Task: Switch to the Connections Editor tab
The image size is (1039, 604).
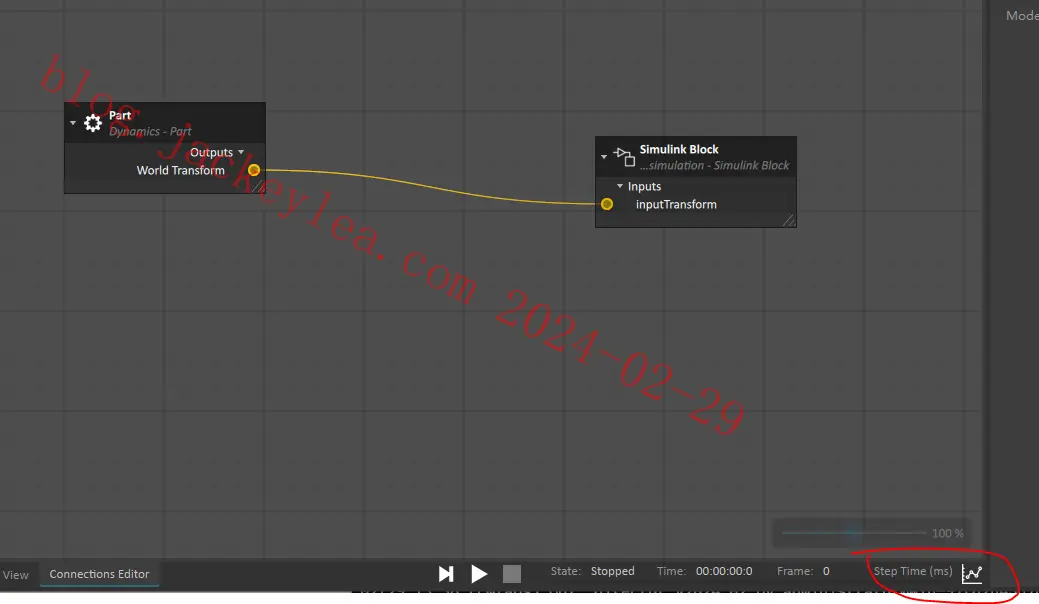Action: [x=99, y=574]
